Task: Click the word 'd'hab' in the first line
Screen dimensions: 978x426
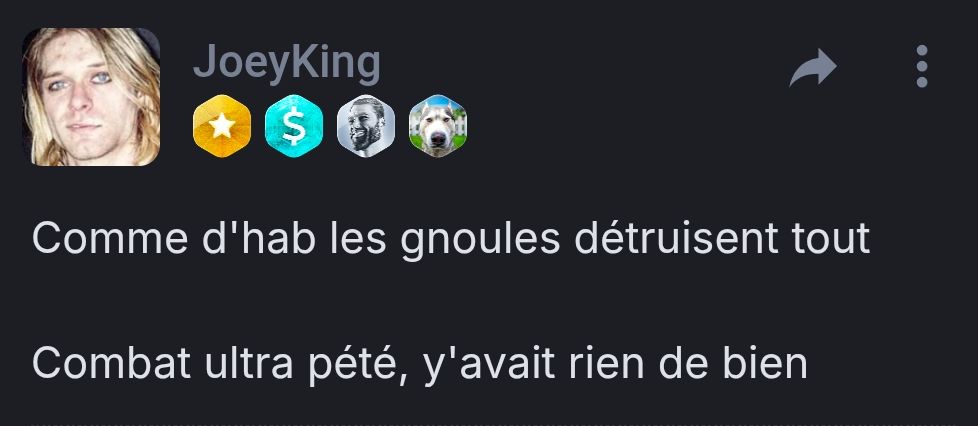Action: 259,238
